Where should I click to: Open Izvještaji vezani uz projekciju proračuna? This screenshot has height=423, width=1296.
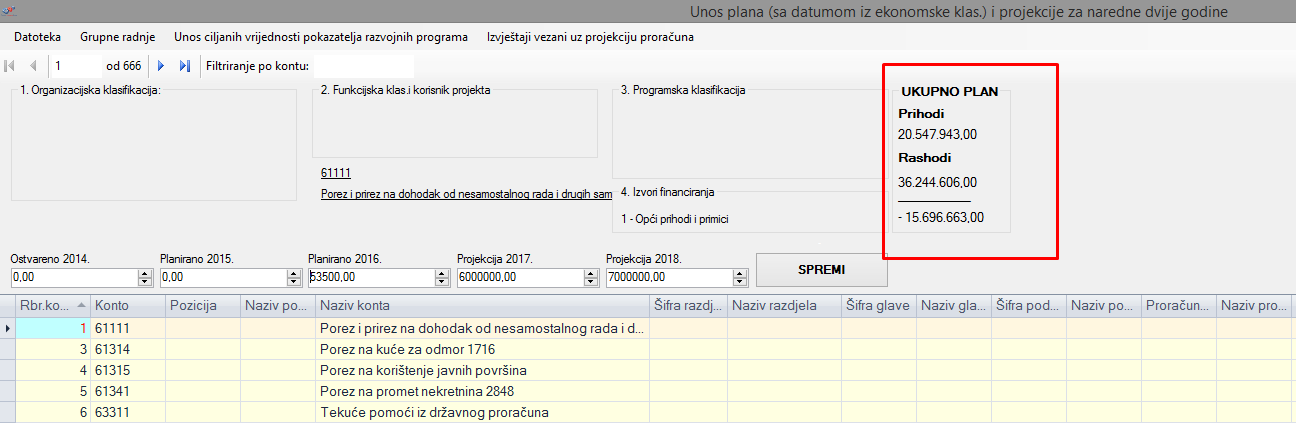590,36
